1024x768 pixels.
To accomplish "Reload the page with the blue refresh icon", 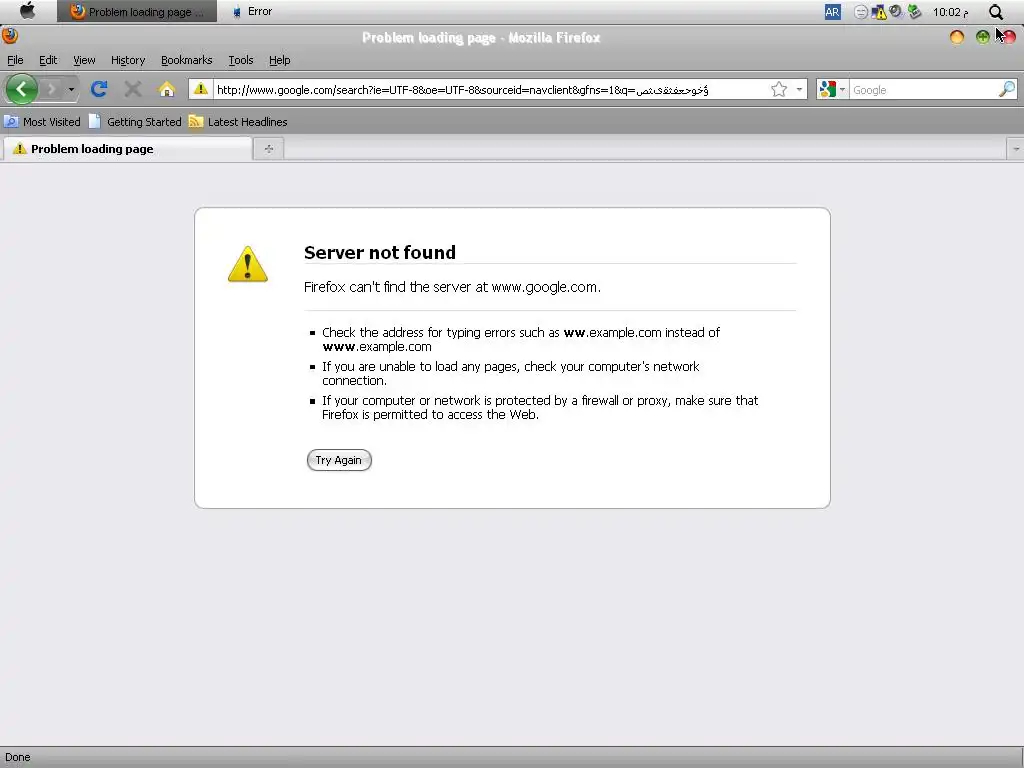I will coord(99,89).
